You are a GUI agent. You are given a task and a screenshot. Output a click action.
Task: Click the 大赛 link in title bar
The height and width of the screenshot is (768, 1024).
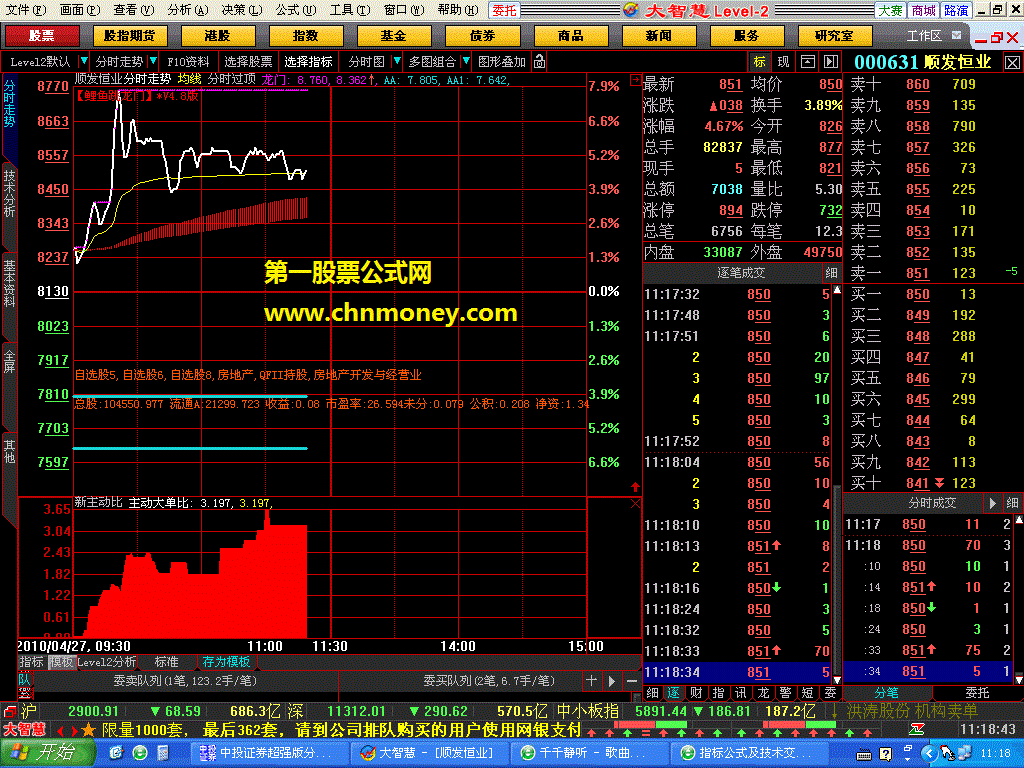pos(890,10)
